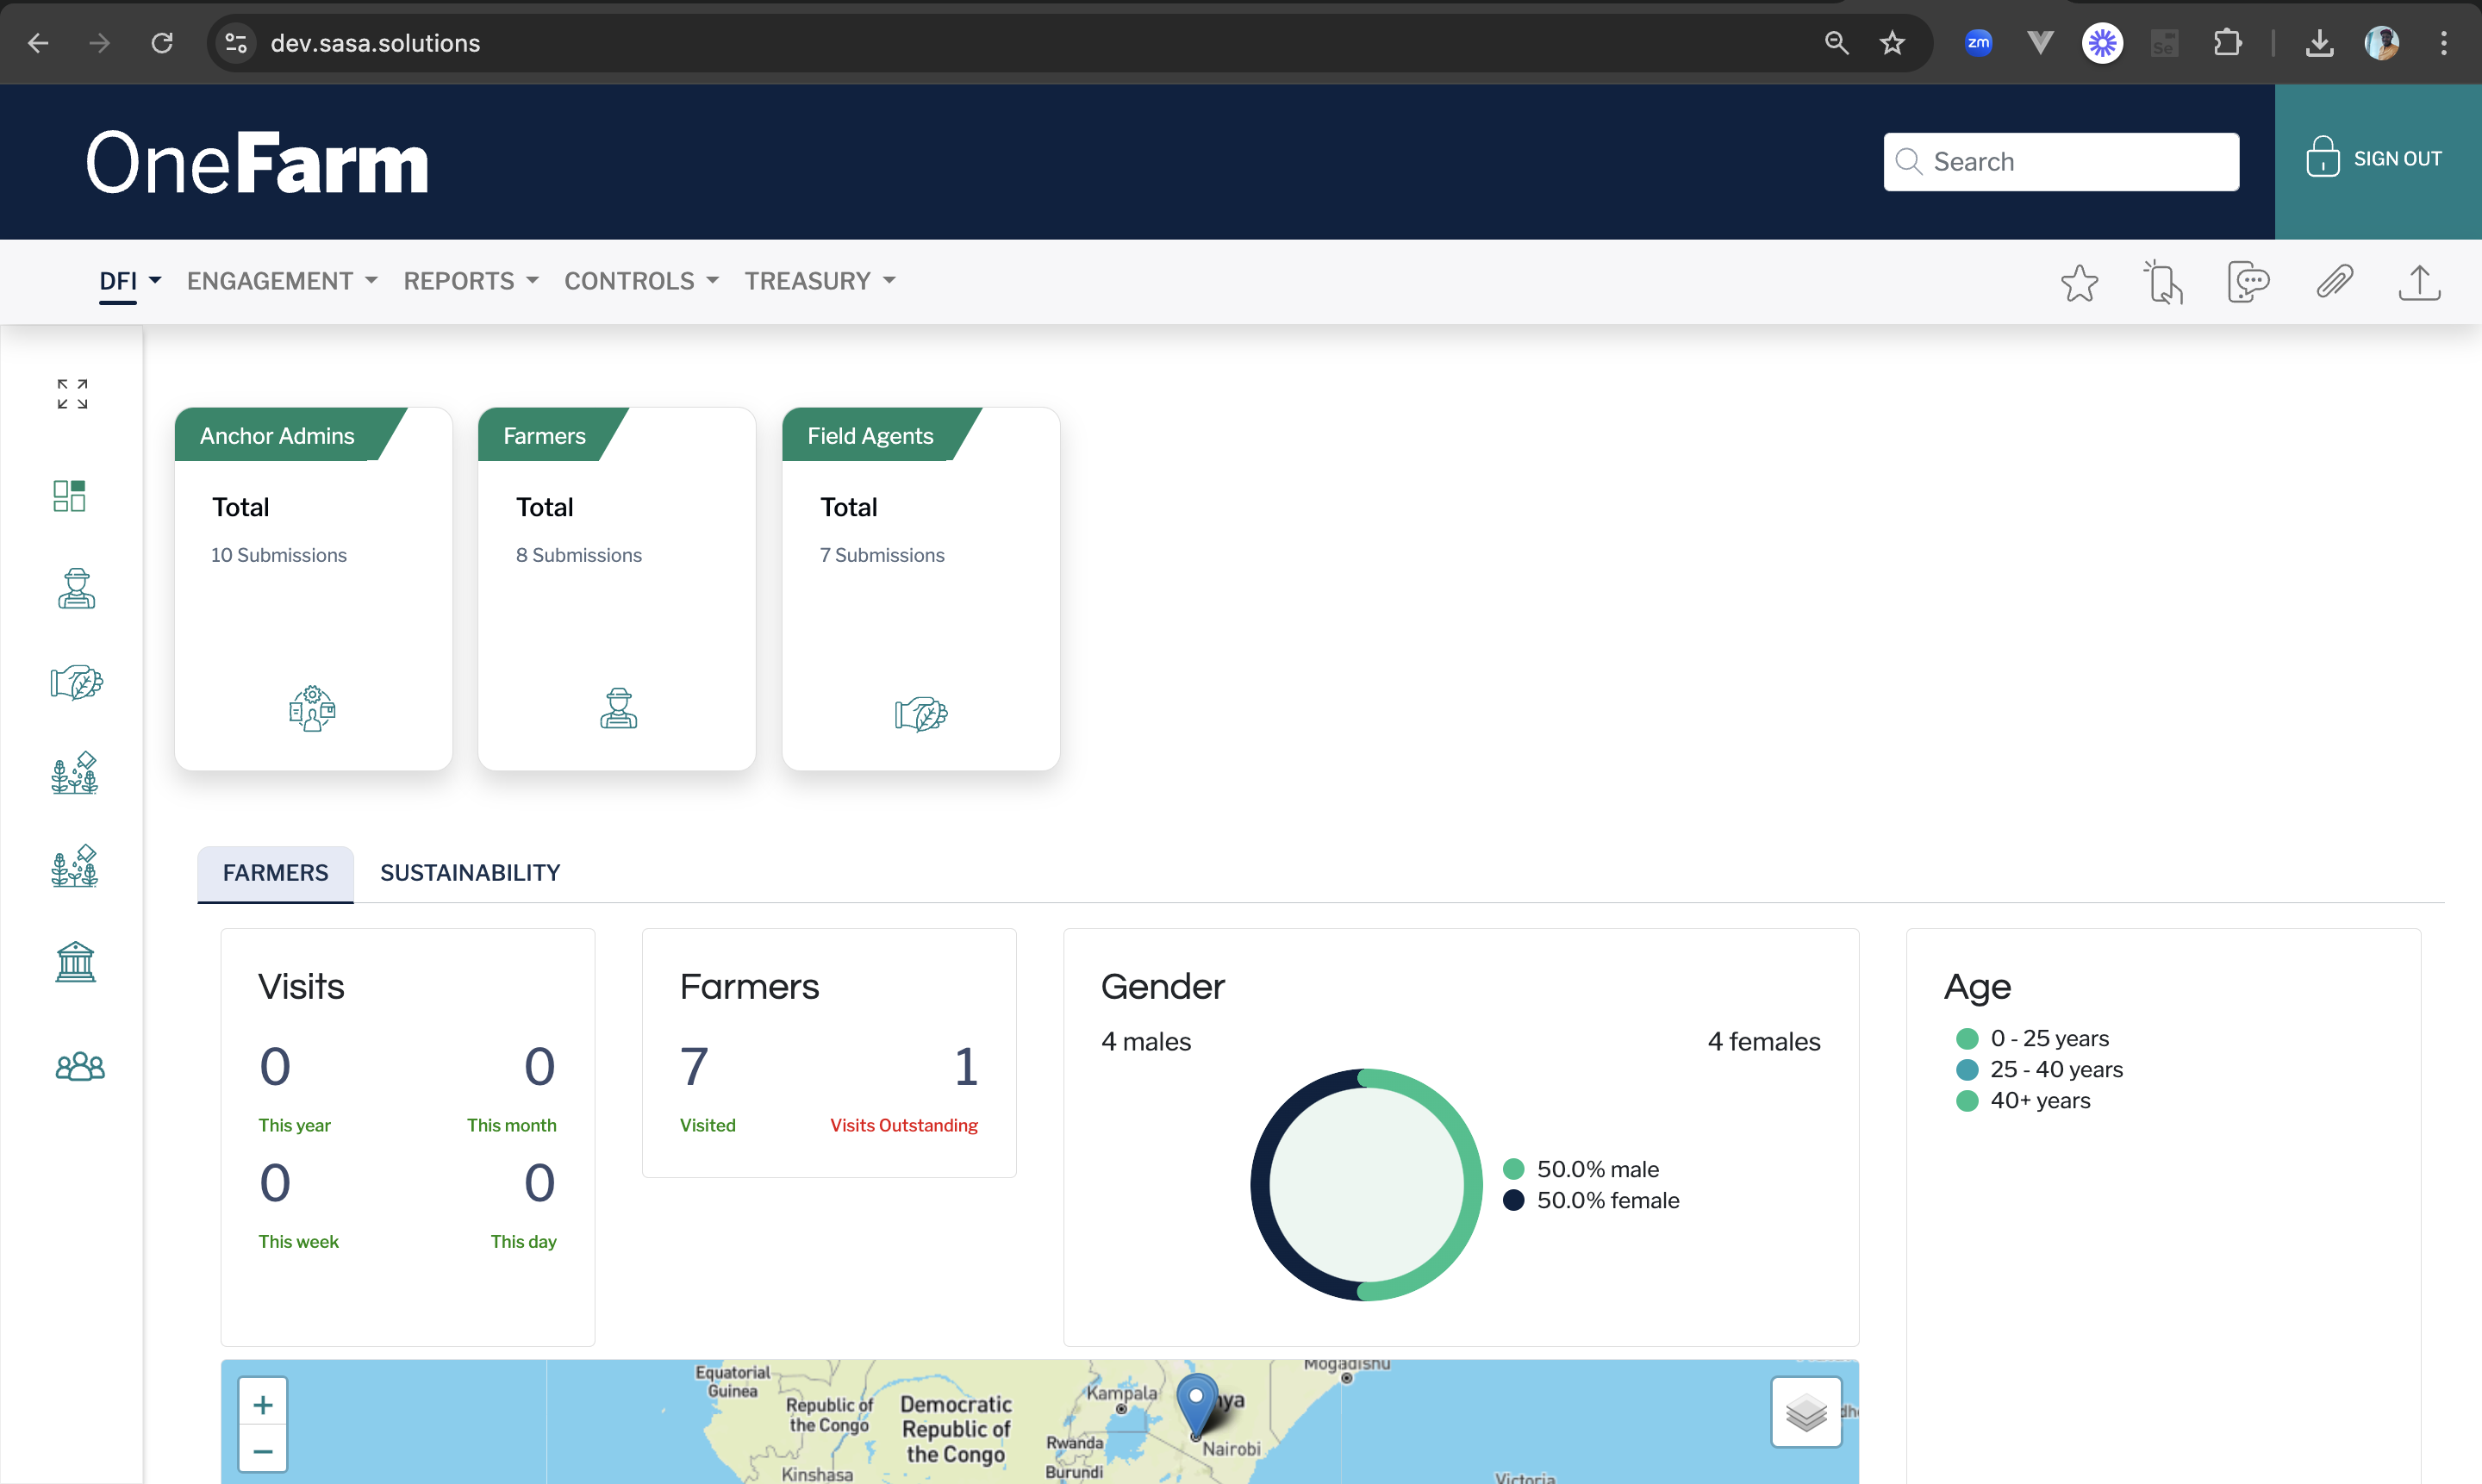Open the Chrome three-dot menu
Viewport: 2482px width, 1484px height.
tap(2443, 43)
